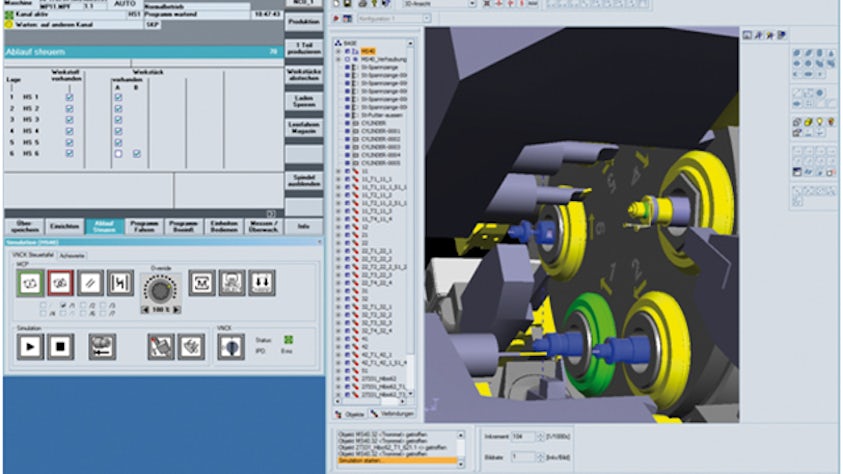Click the simulation icon with red-dotted tool
This screenshot has height=474, width=843.
161,347
